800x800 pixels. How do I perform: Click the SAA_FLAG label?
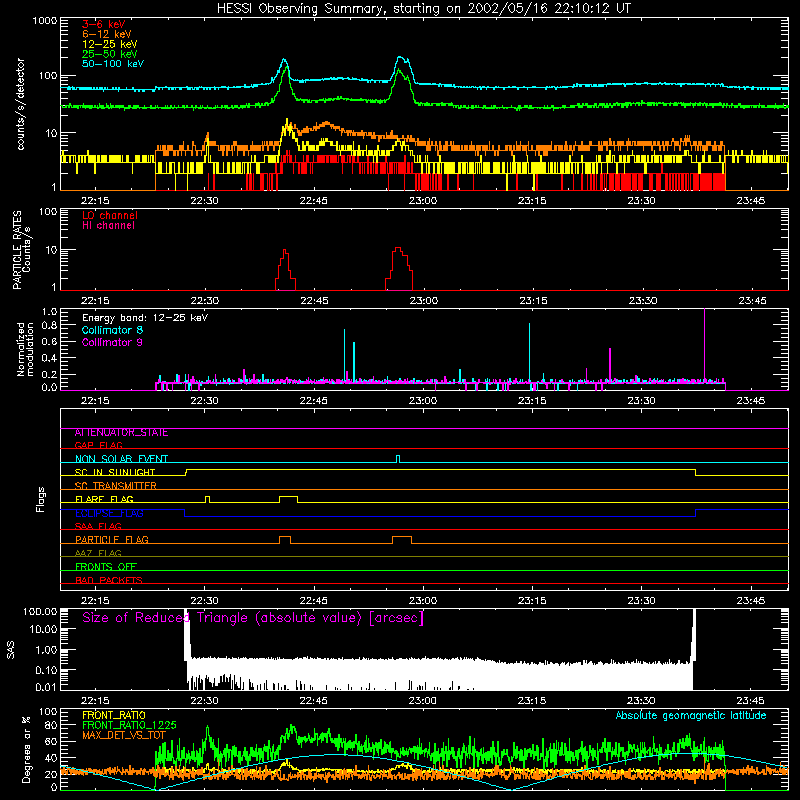pyautogui.click(x=98, y=526)
